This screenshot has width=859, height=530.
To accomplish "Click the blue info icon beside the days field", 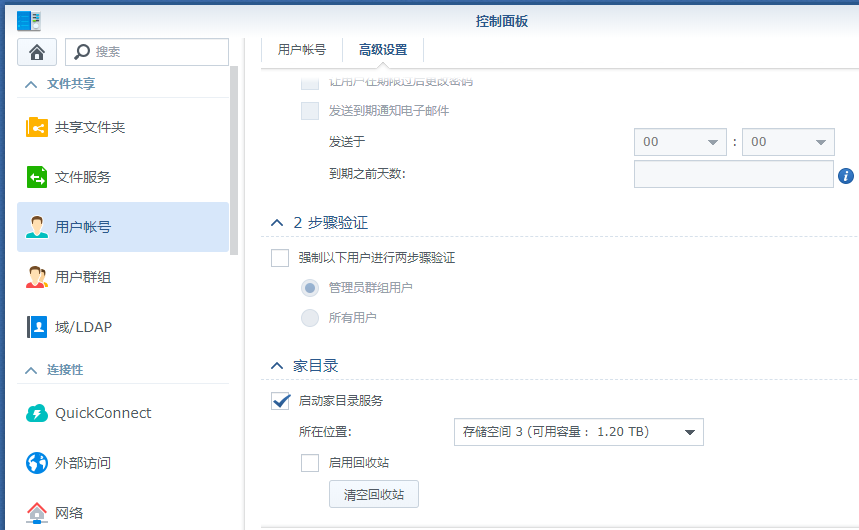I will coord(846,175).
